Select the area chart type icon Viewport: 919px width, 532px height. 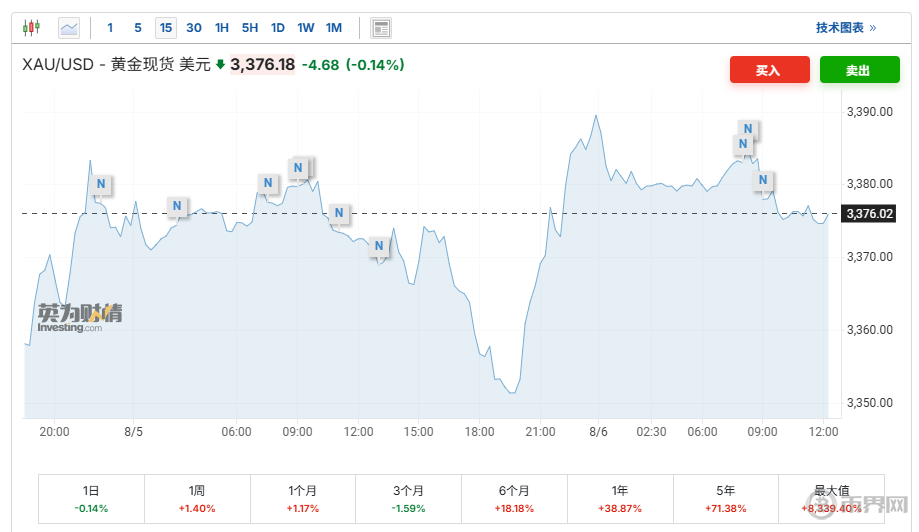tap(69, 28)
